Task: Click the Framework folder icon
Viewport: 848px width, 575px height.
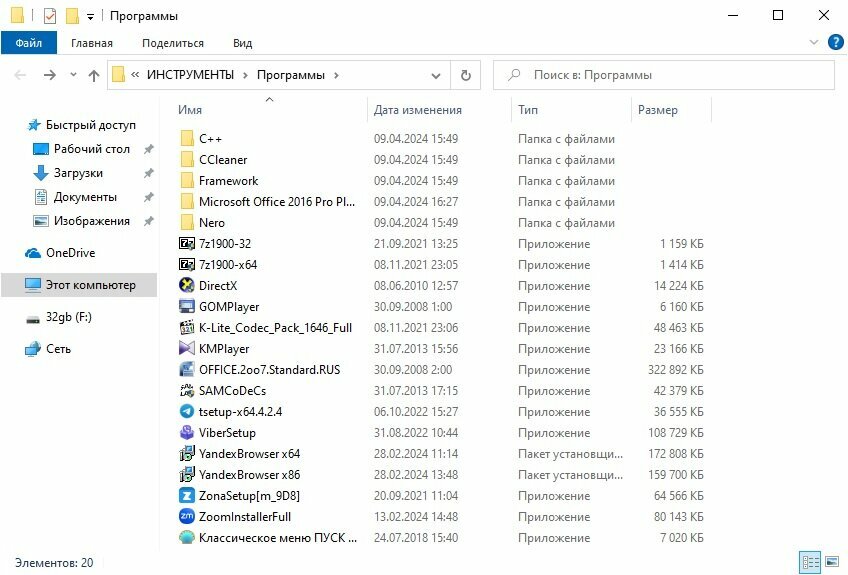Action: (x=187, y=181)
